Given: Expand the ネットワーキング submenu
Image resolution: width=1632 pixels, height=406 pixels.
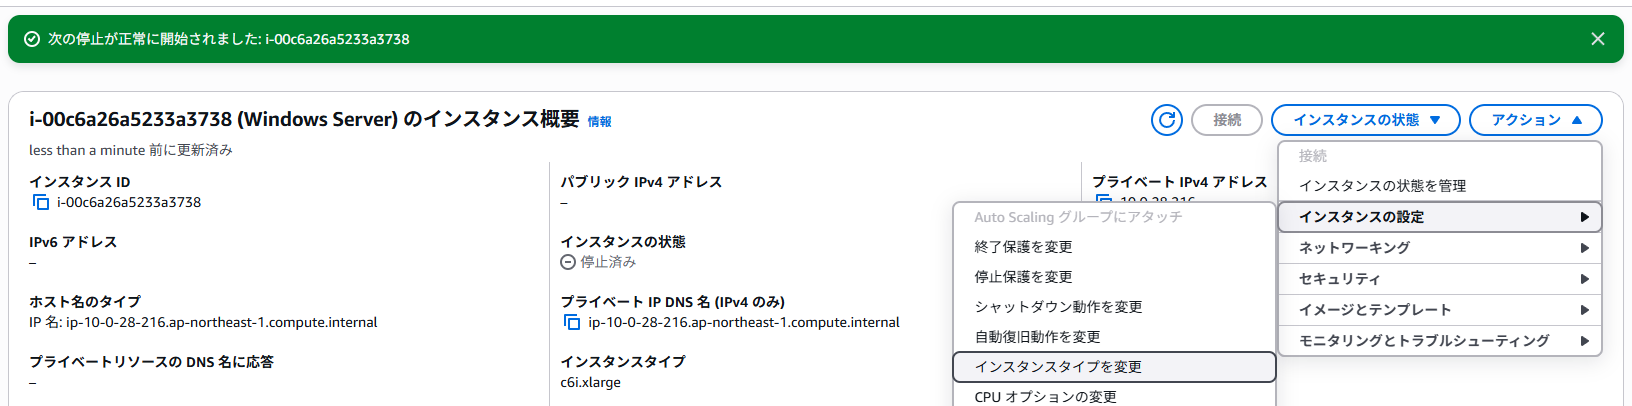Looking at the screenshot, I should point(1440,248).
